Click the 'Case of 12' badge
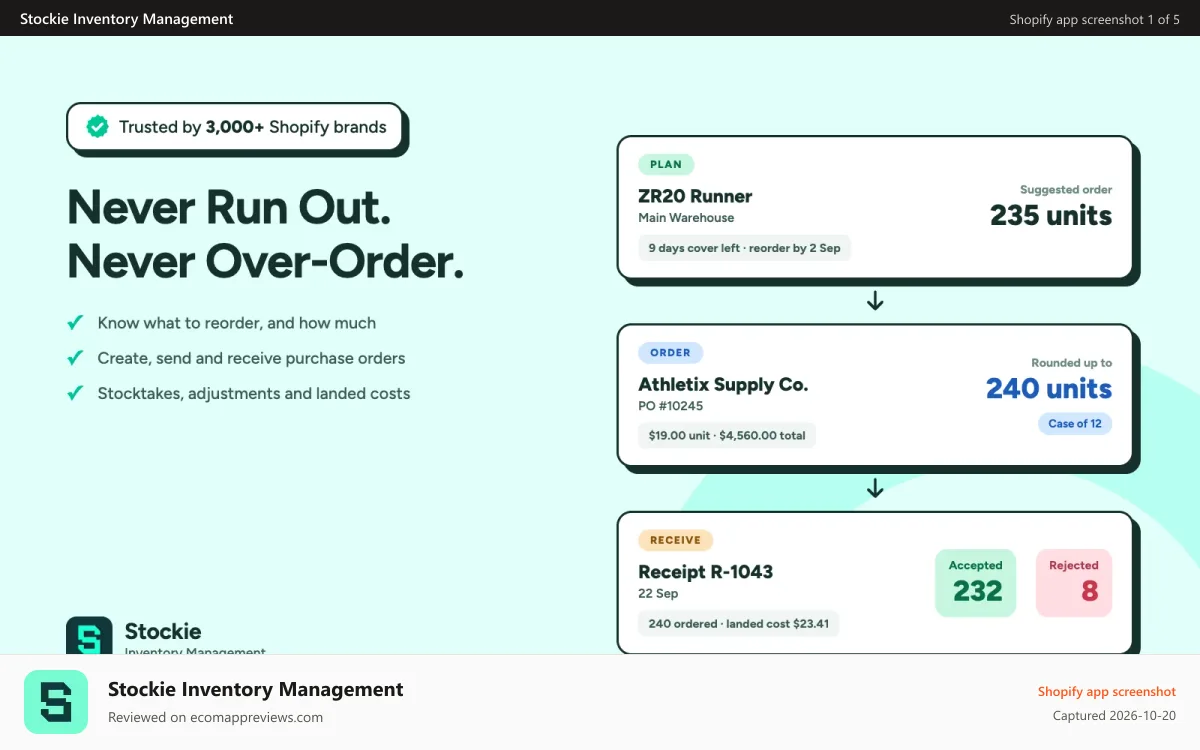The width and height of the screenshot is (1200, 750). coord(1075,424)
